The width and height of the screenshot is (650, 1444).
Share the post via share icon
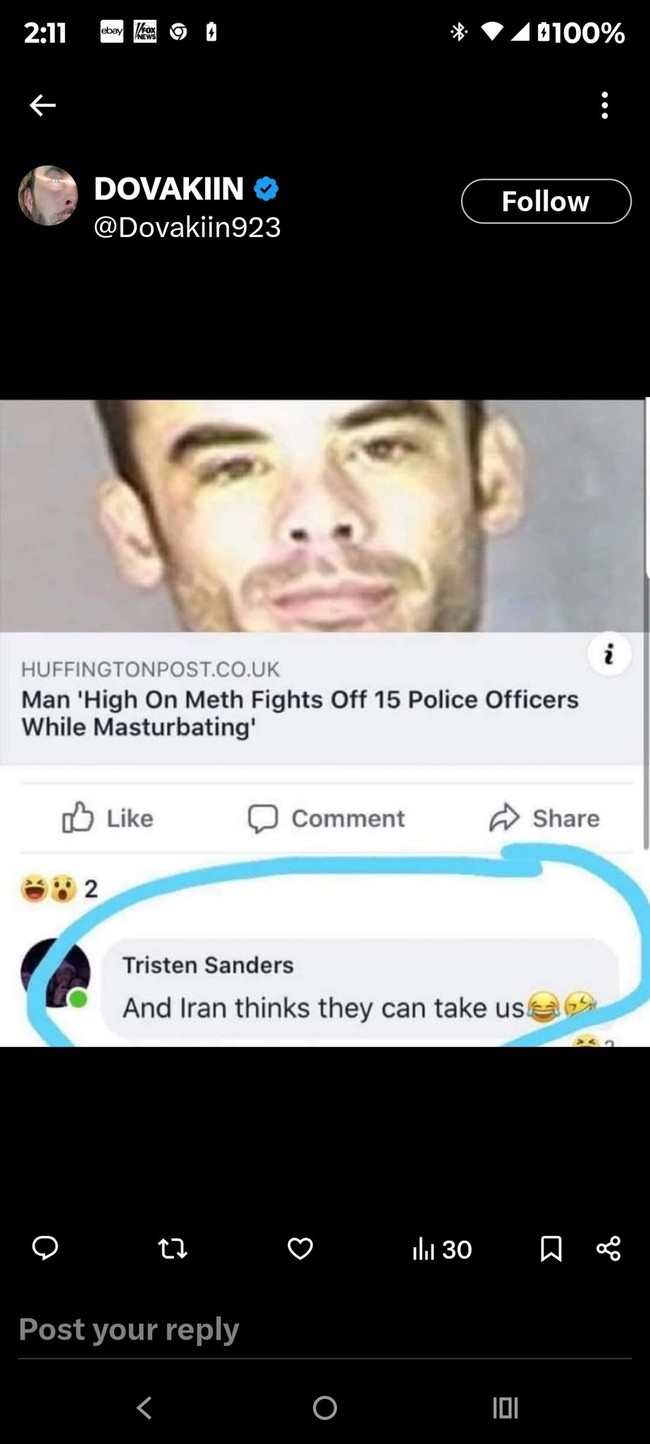coord(608,1248)
